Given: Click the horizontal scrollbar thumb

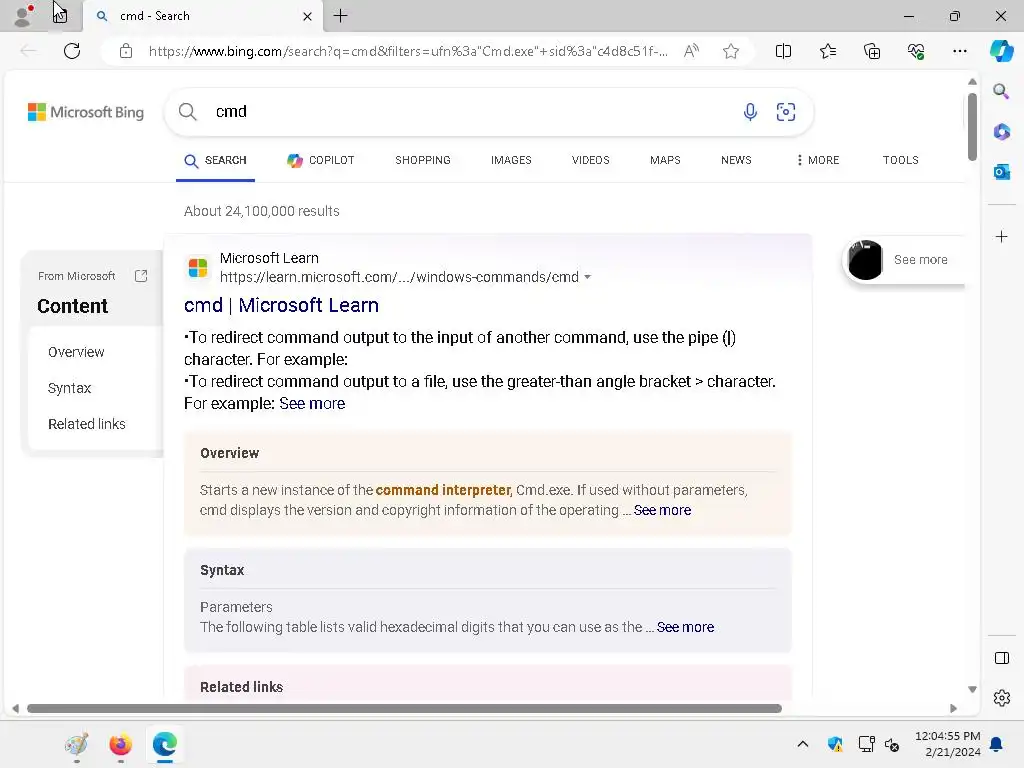Looking at the screenshot, I should click(x=404, y=709).
